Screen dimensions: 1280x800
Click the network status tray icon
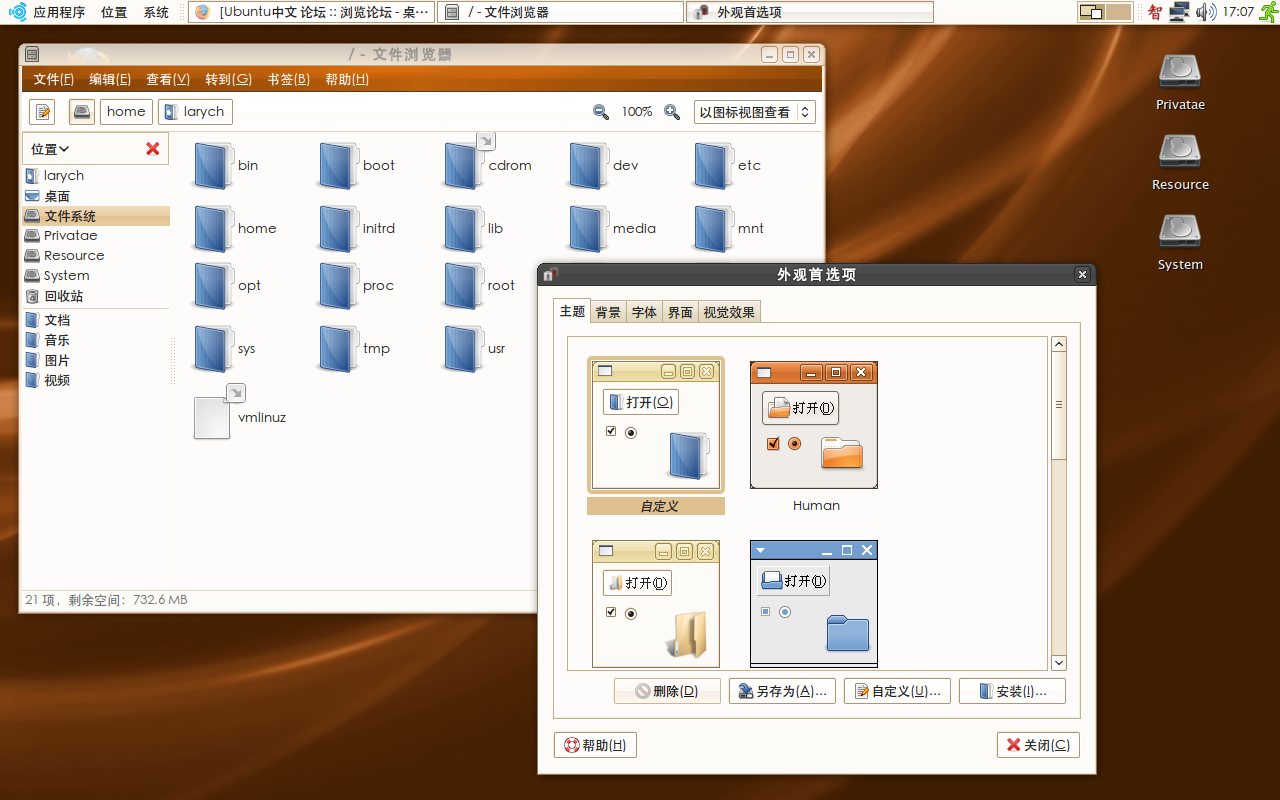tap(1180, 12)
